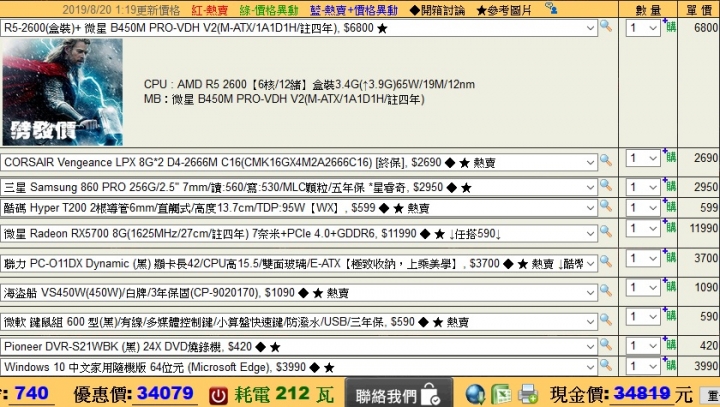Open the magnifier for the CORSAIR Vengeance LPX row

(606, 160)
